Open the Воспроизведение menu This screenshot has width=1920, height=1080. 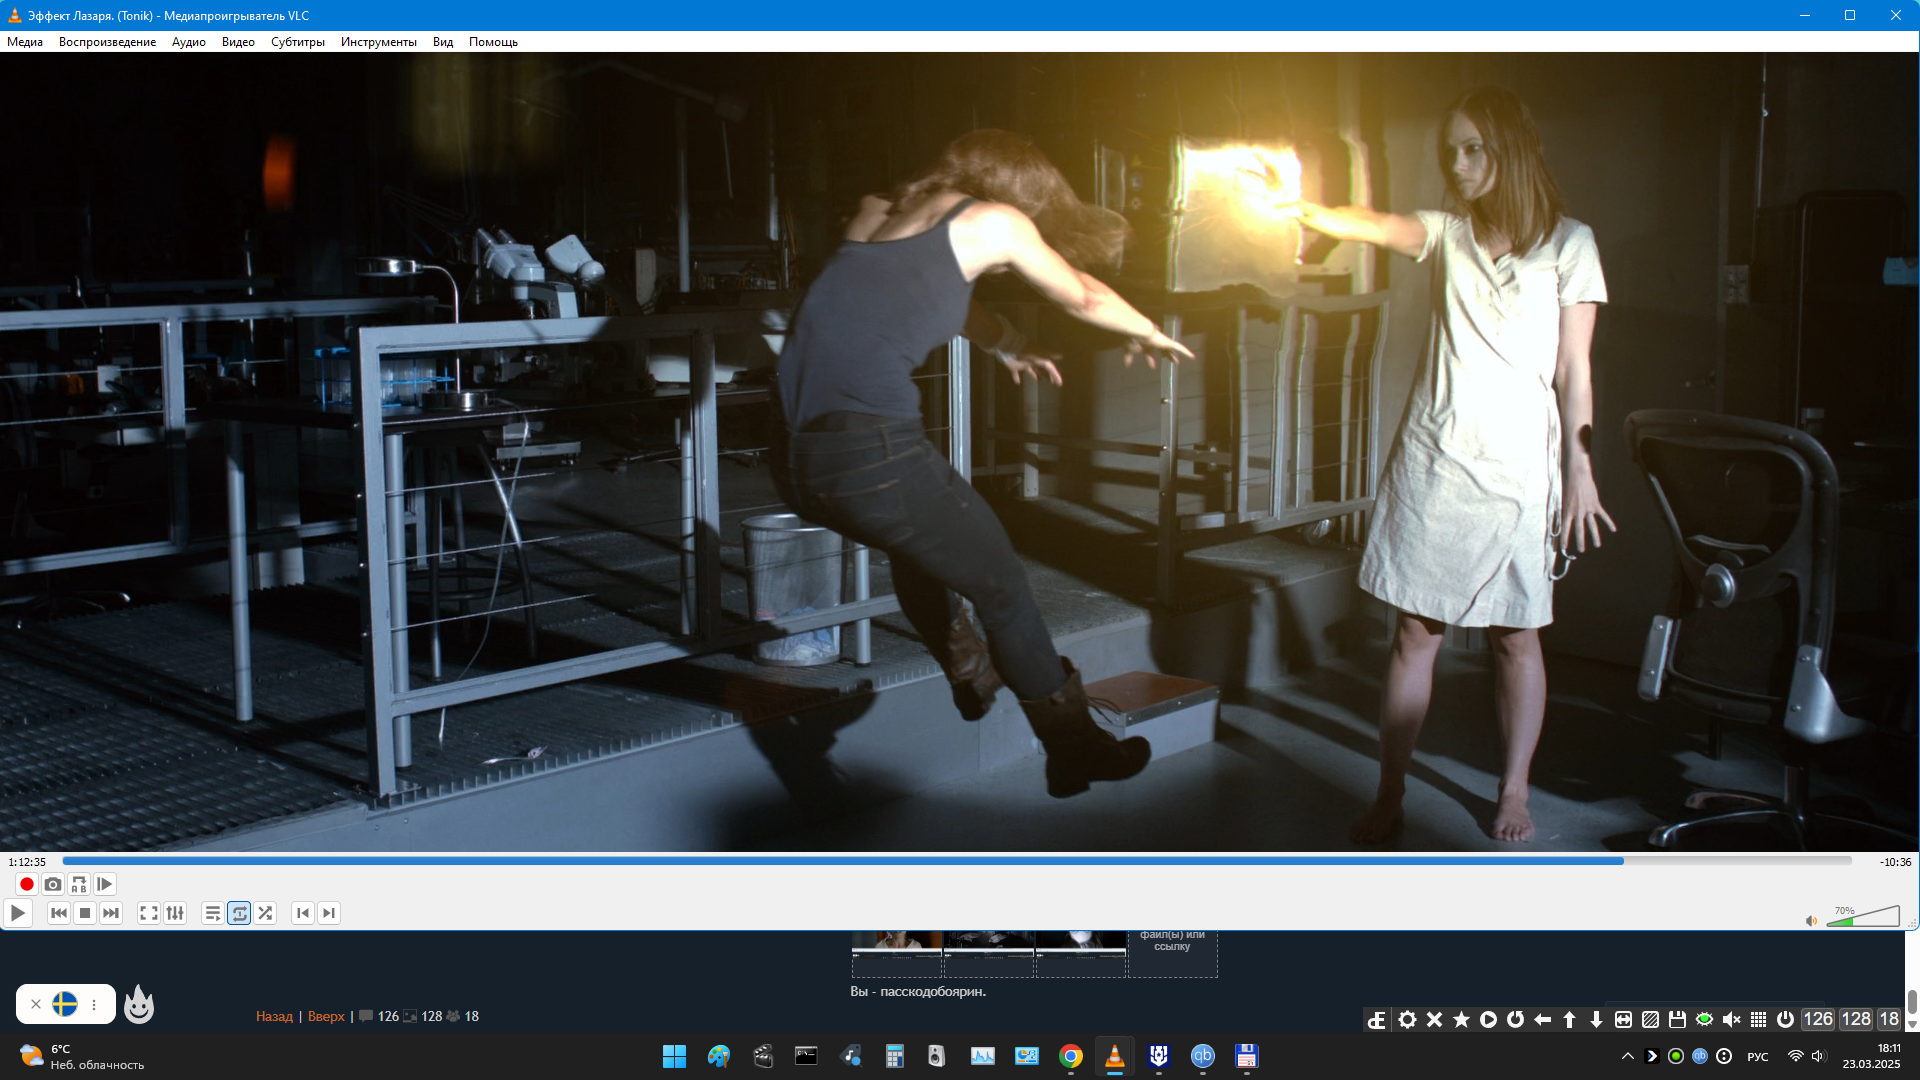point(107,42)
